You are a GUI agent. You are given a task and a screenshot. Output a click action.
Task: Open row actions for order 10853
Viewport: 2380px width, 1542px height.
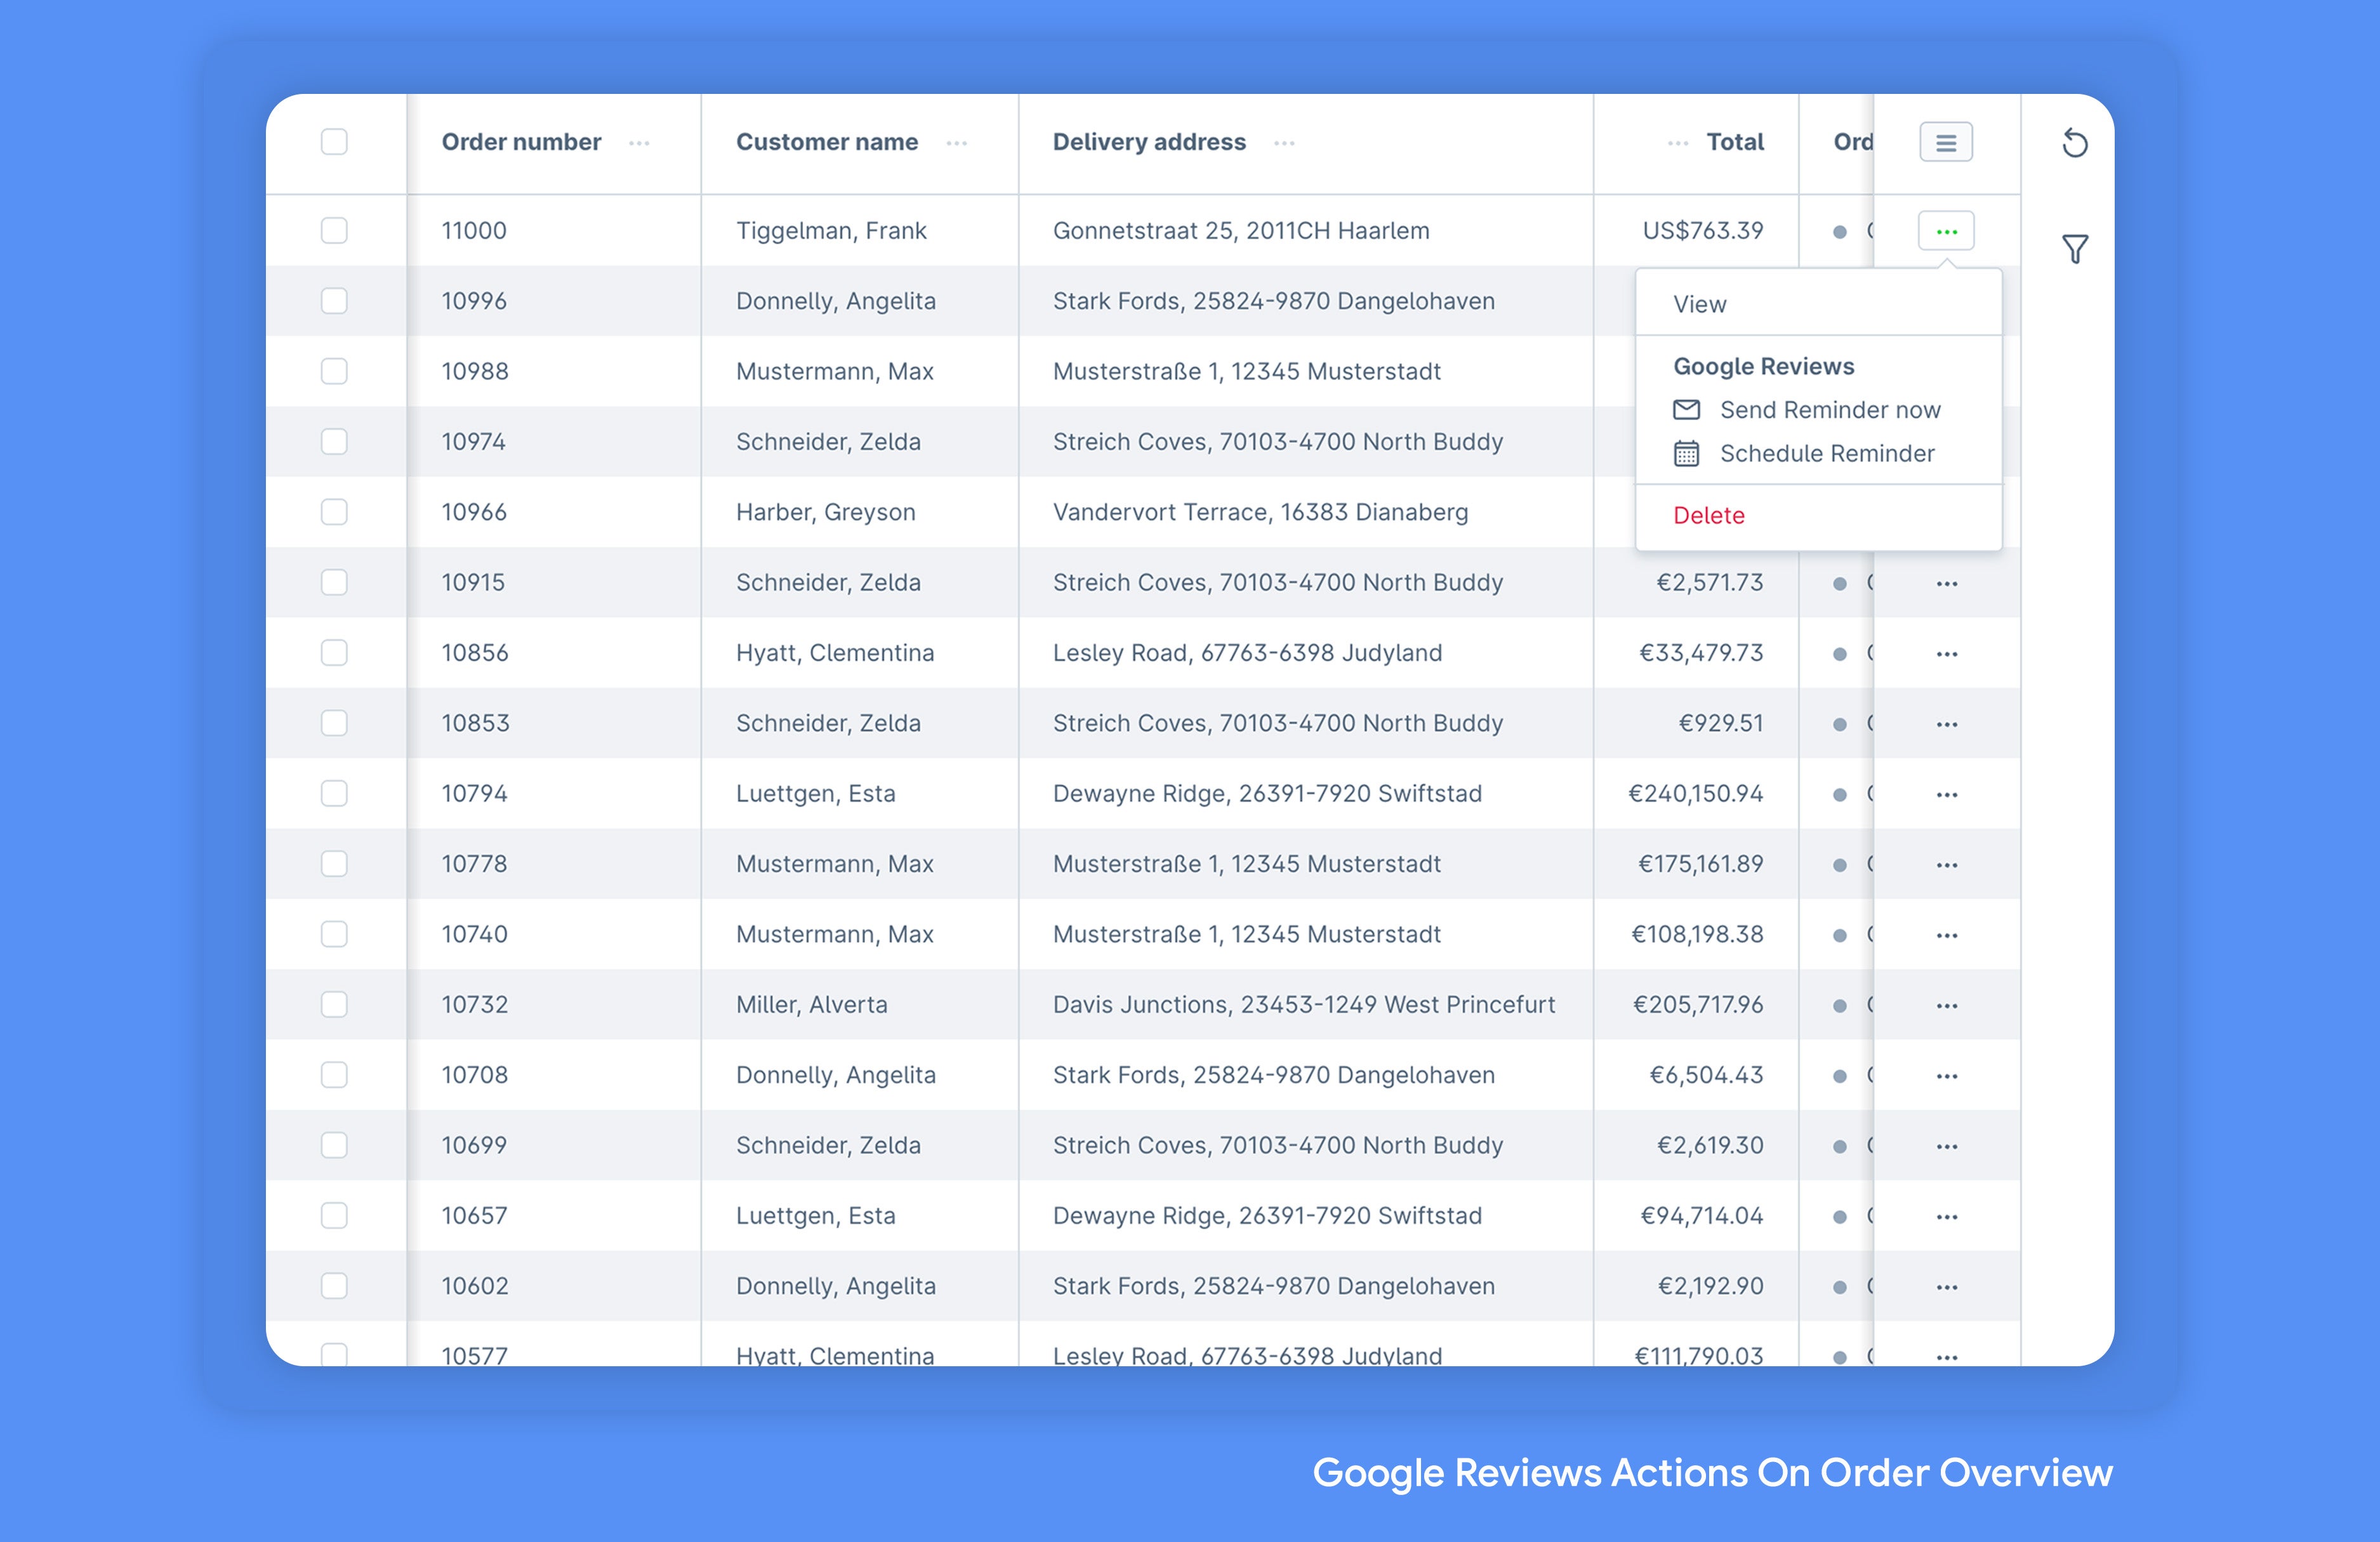coord(1946,724)
